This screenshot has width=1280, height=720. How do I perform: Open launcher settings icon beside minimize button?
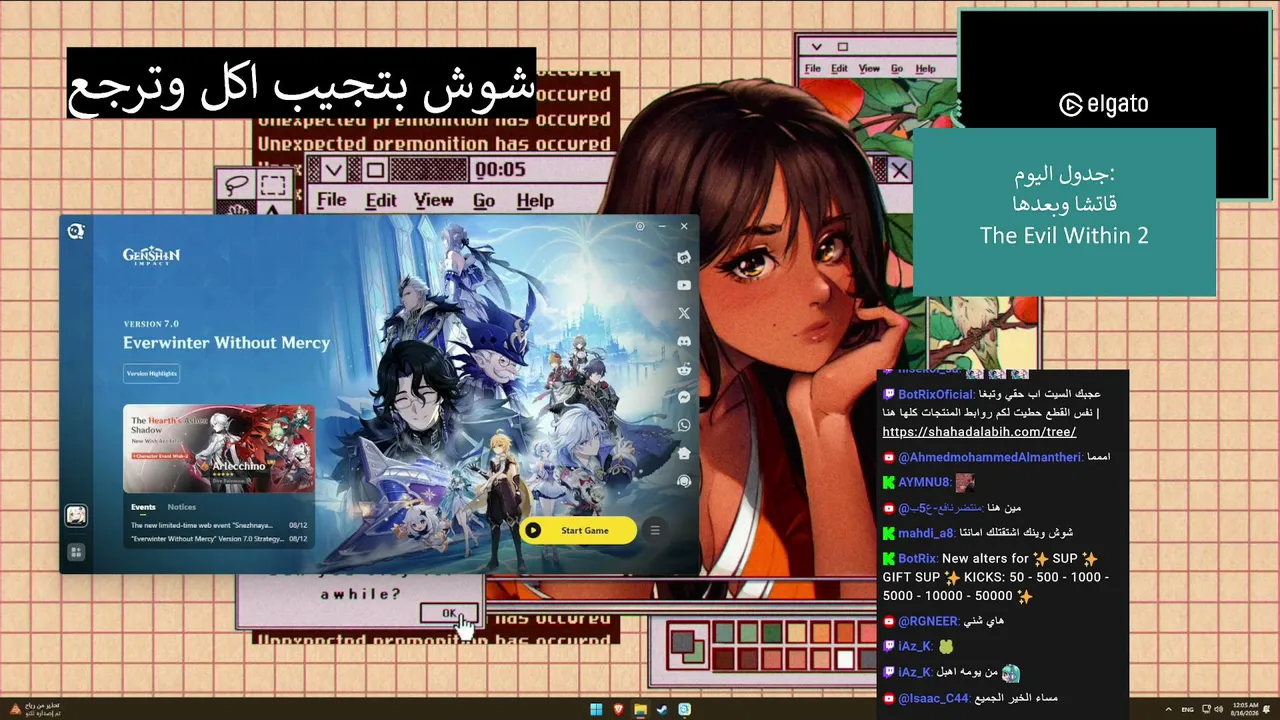click(x=640, y=226)
